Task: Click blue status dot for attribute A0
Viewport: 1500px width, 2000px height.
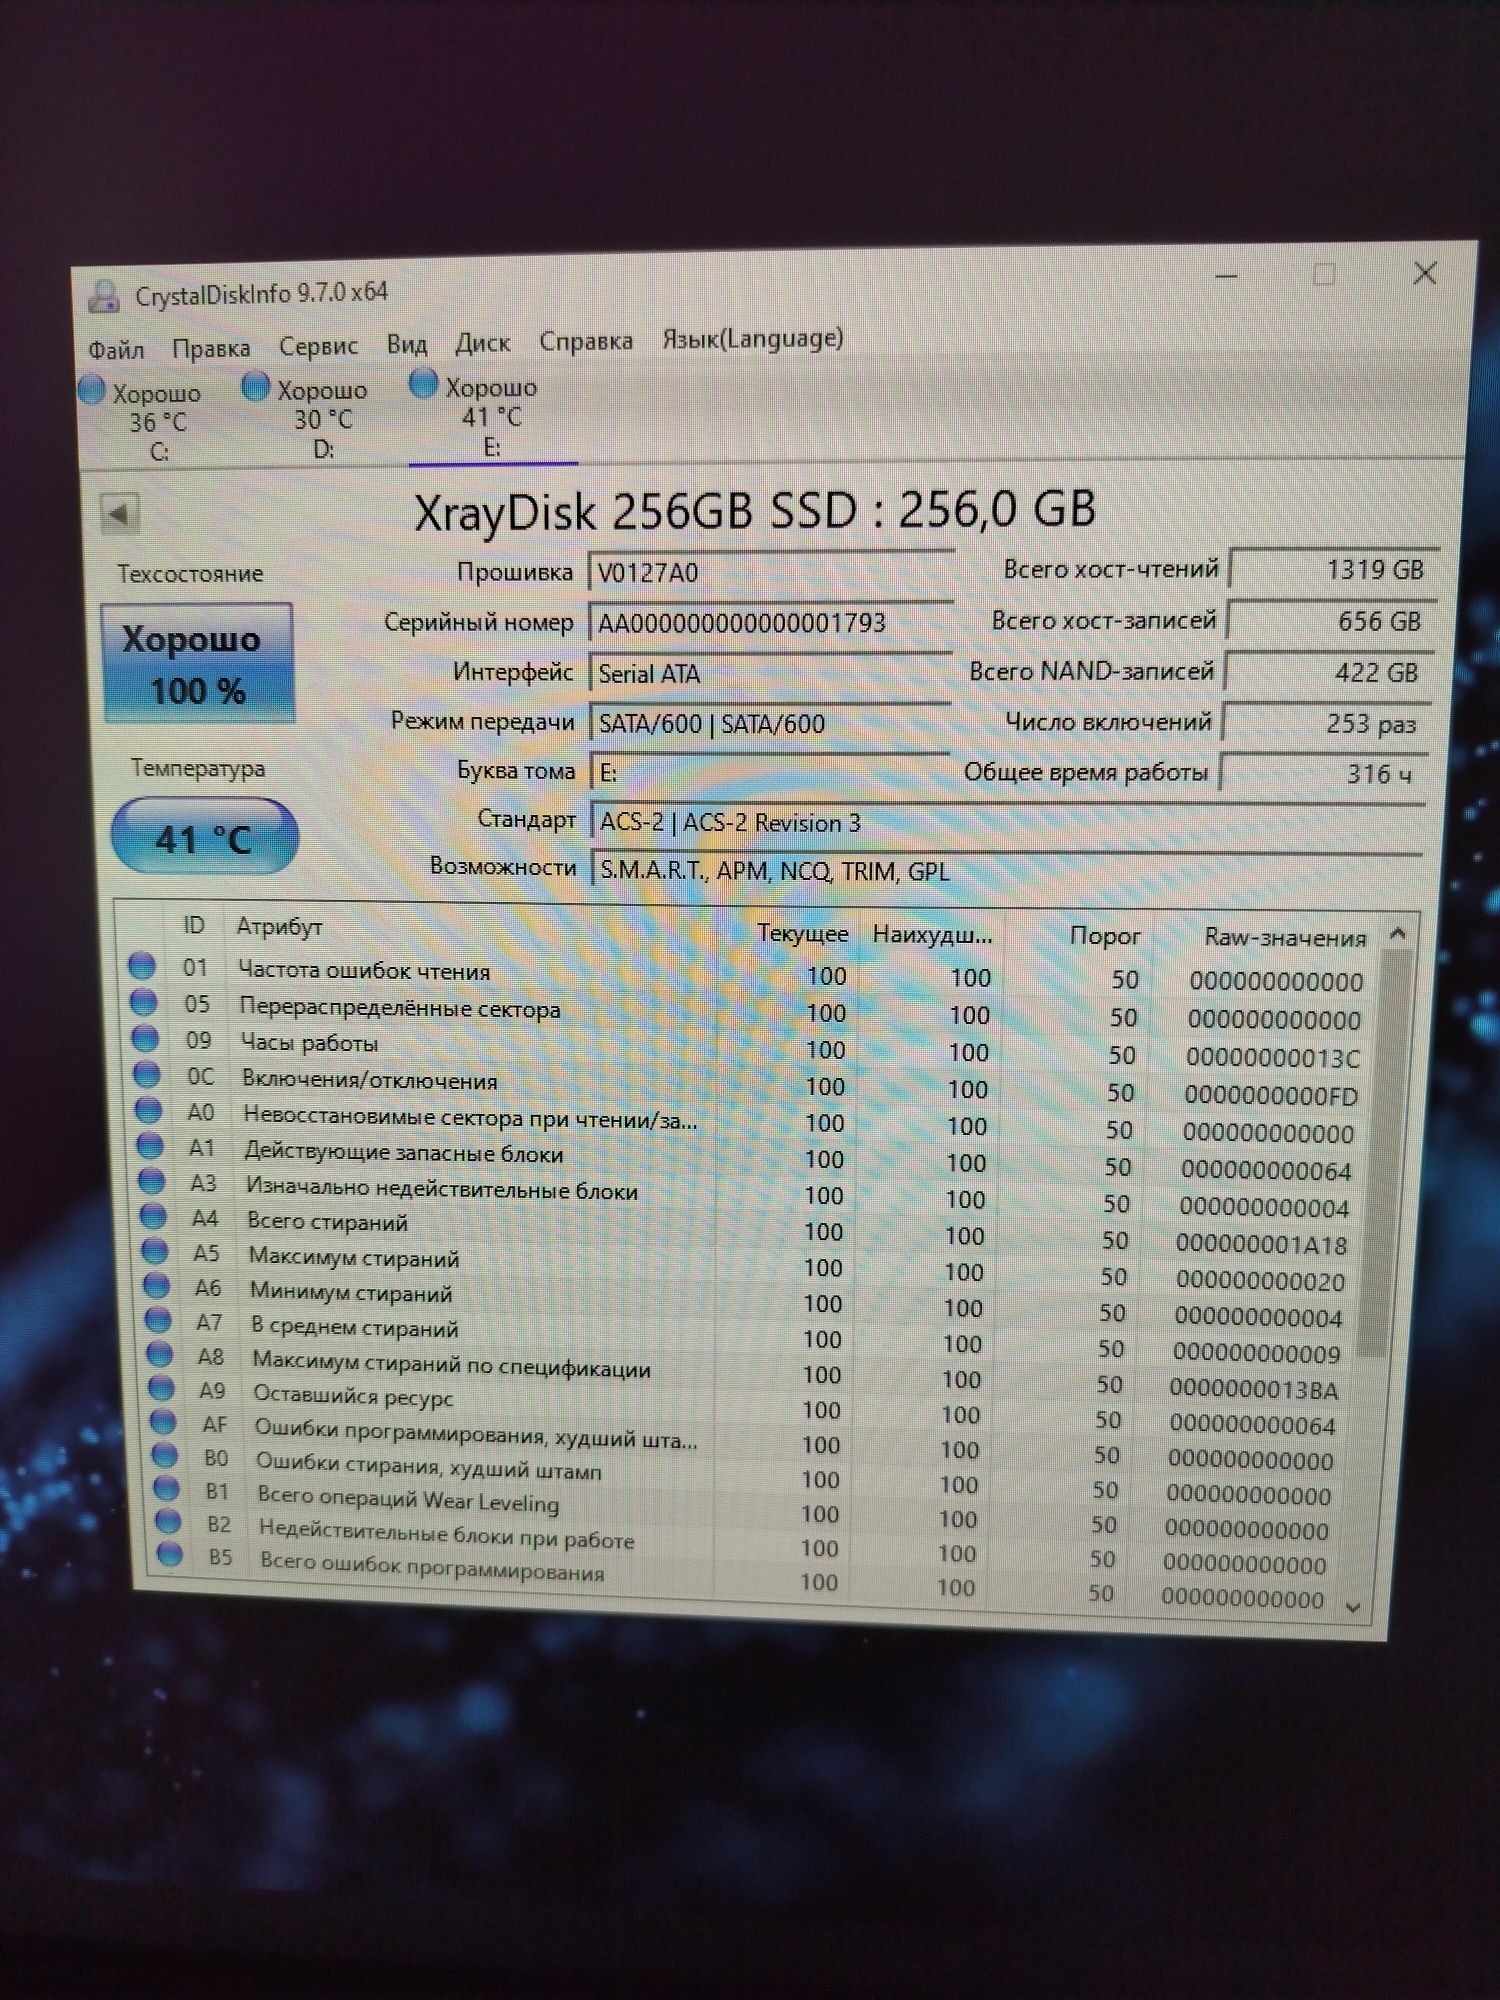Action: (x=149, y=1109)
